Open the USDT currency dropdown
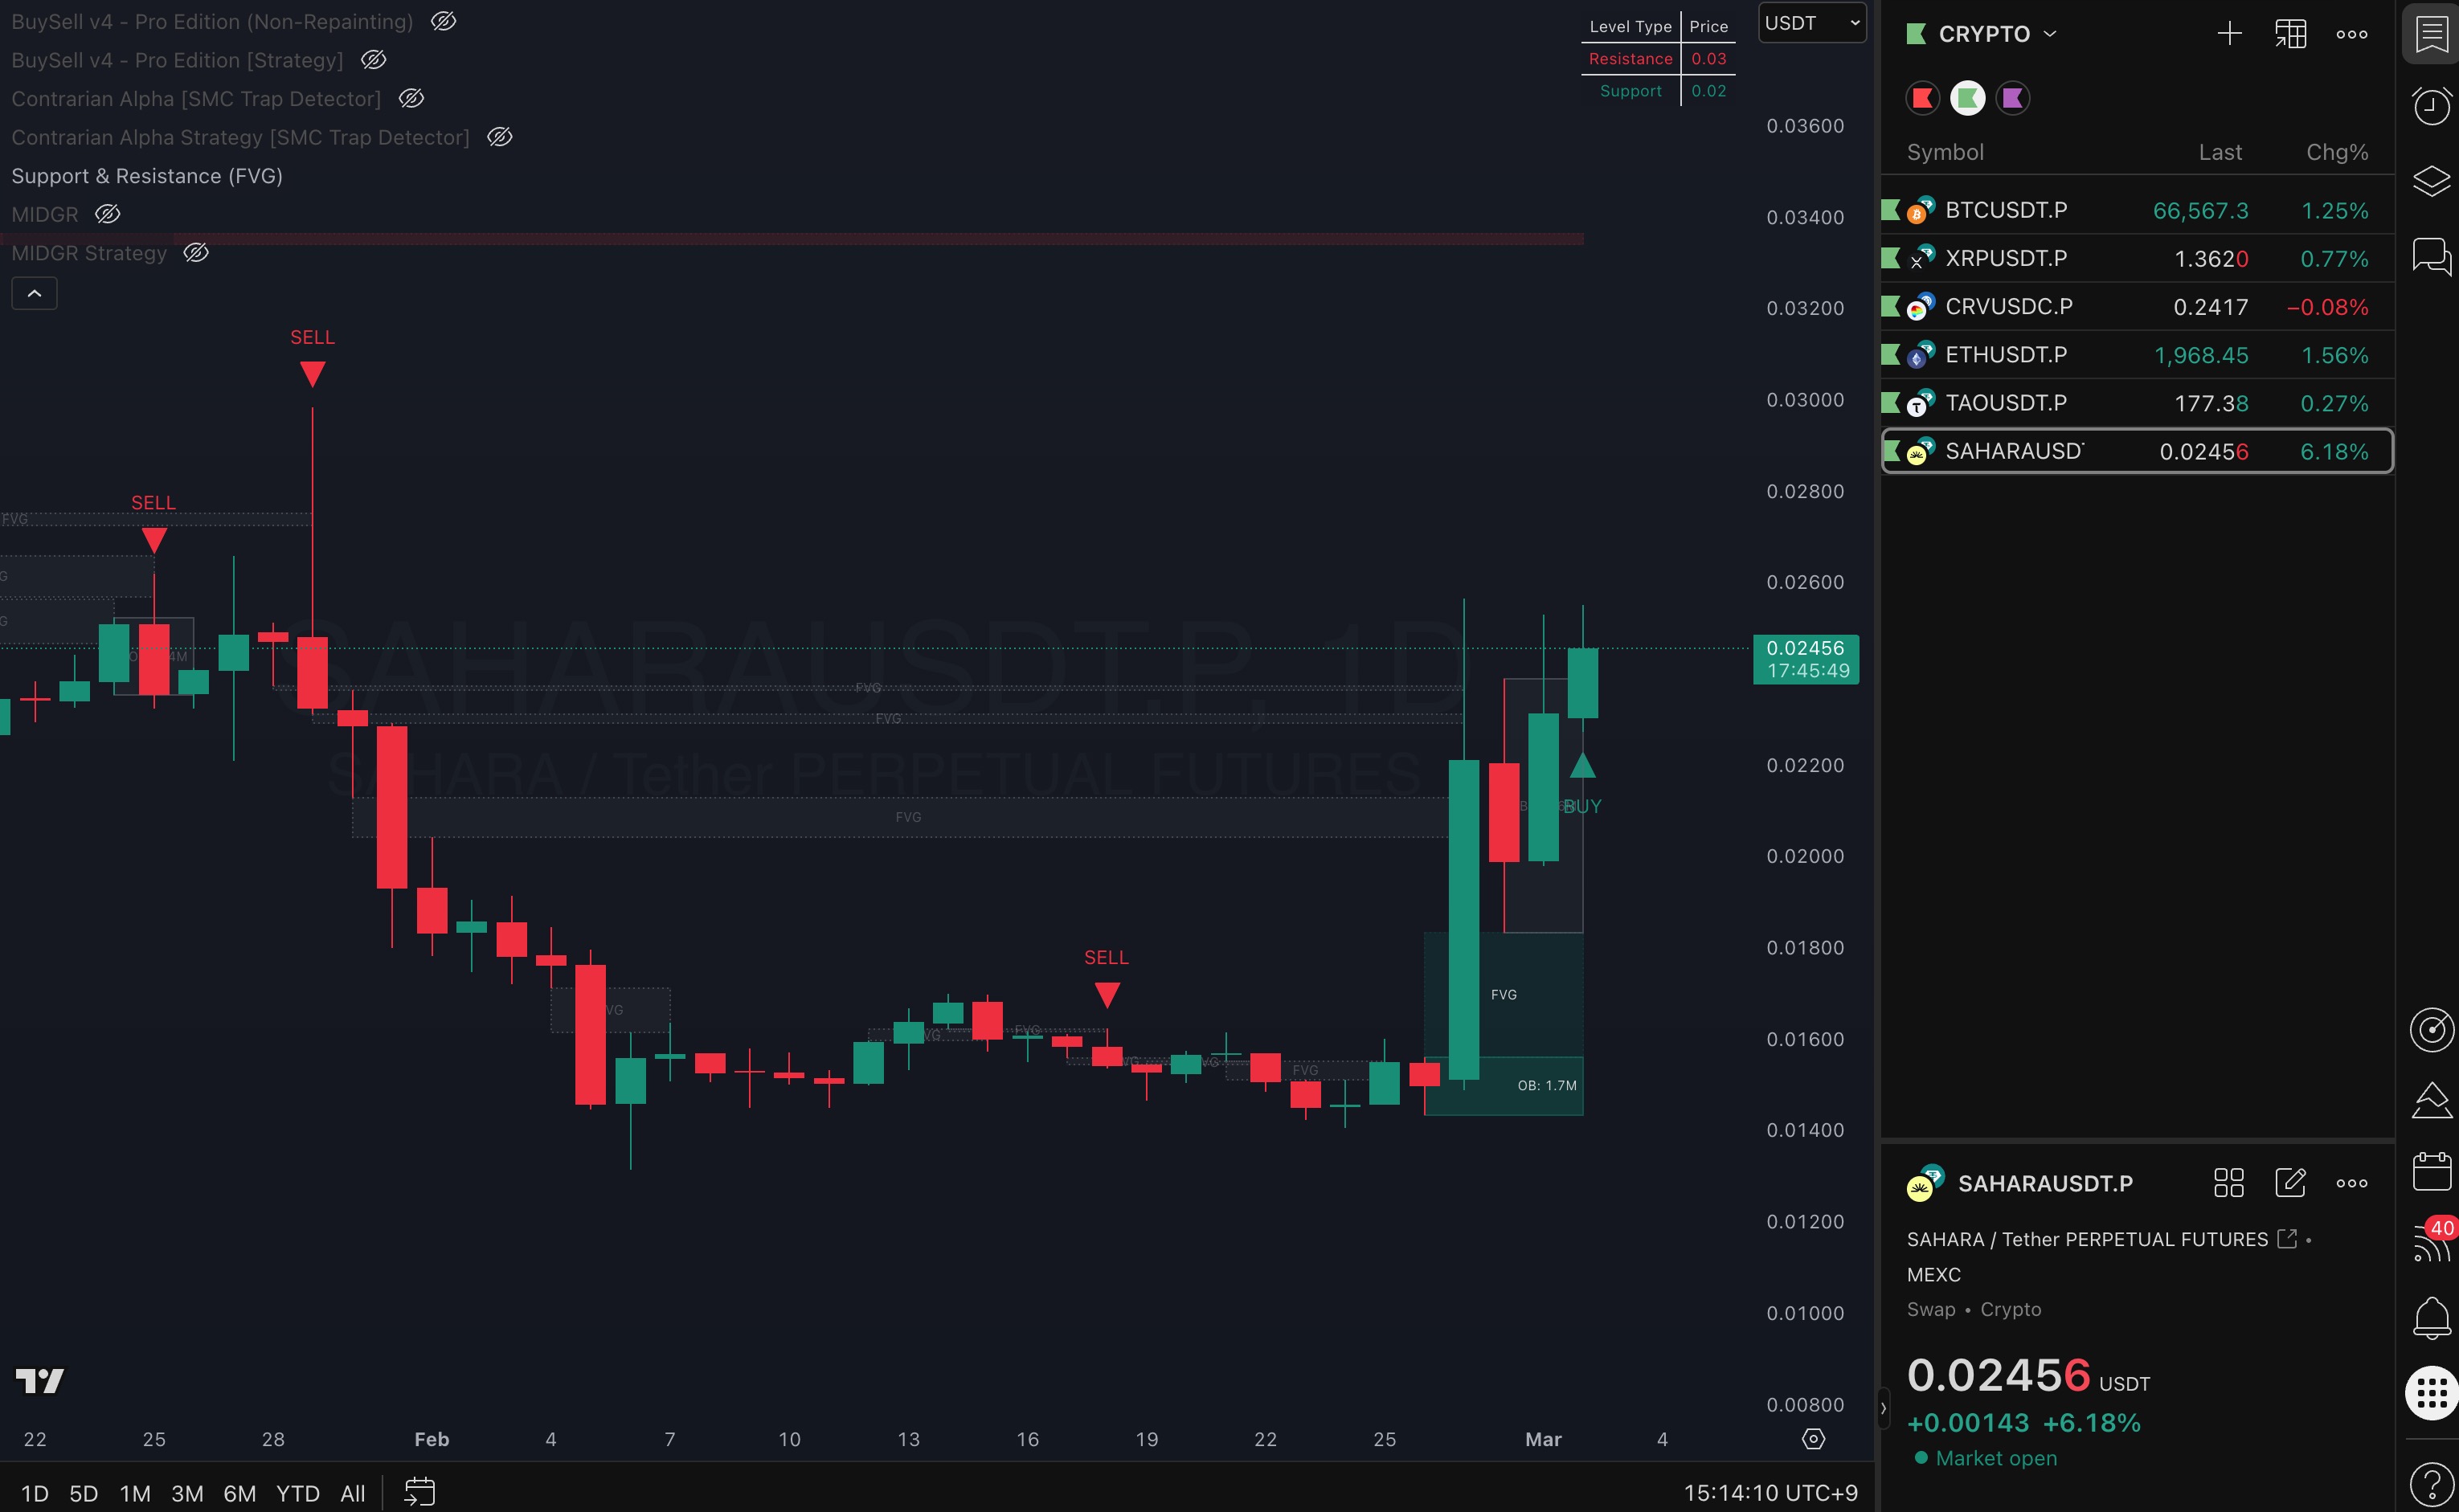Image resolution: width=2459 pixels, height=1512 pixels. tap(1811, 22)
